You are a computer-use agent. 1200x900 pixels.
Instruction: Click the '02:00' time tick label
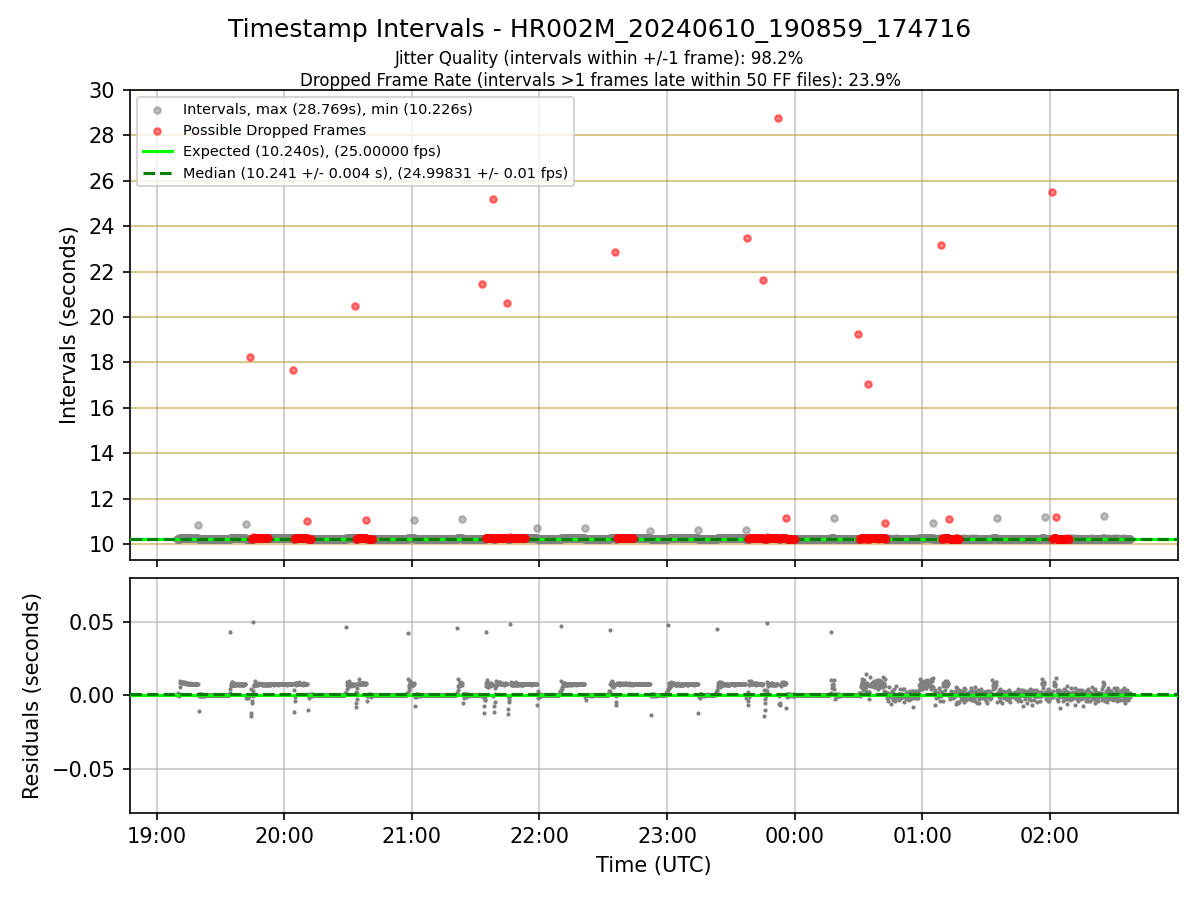pyautogui.click(x=1050, y=834)
